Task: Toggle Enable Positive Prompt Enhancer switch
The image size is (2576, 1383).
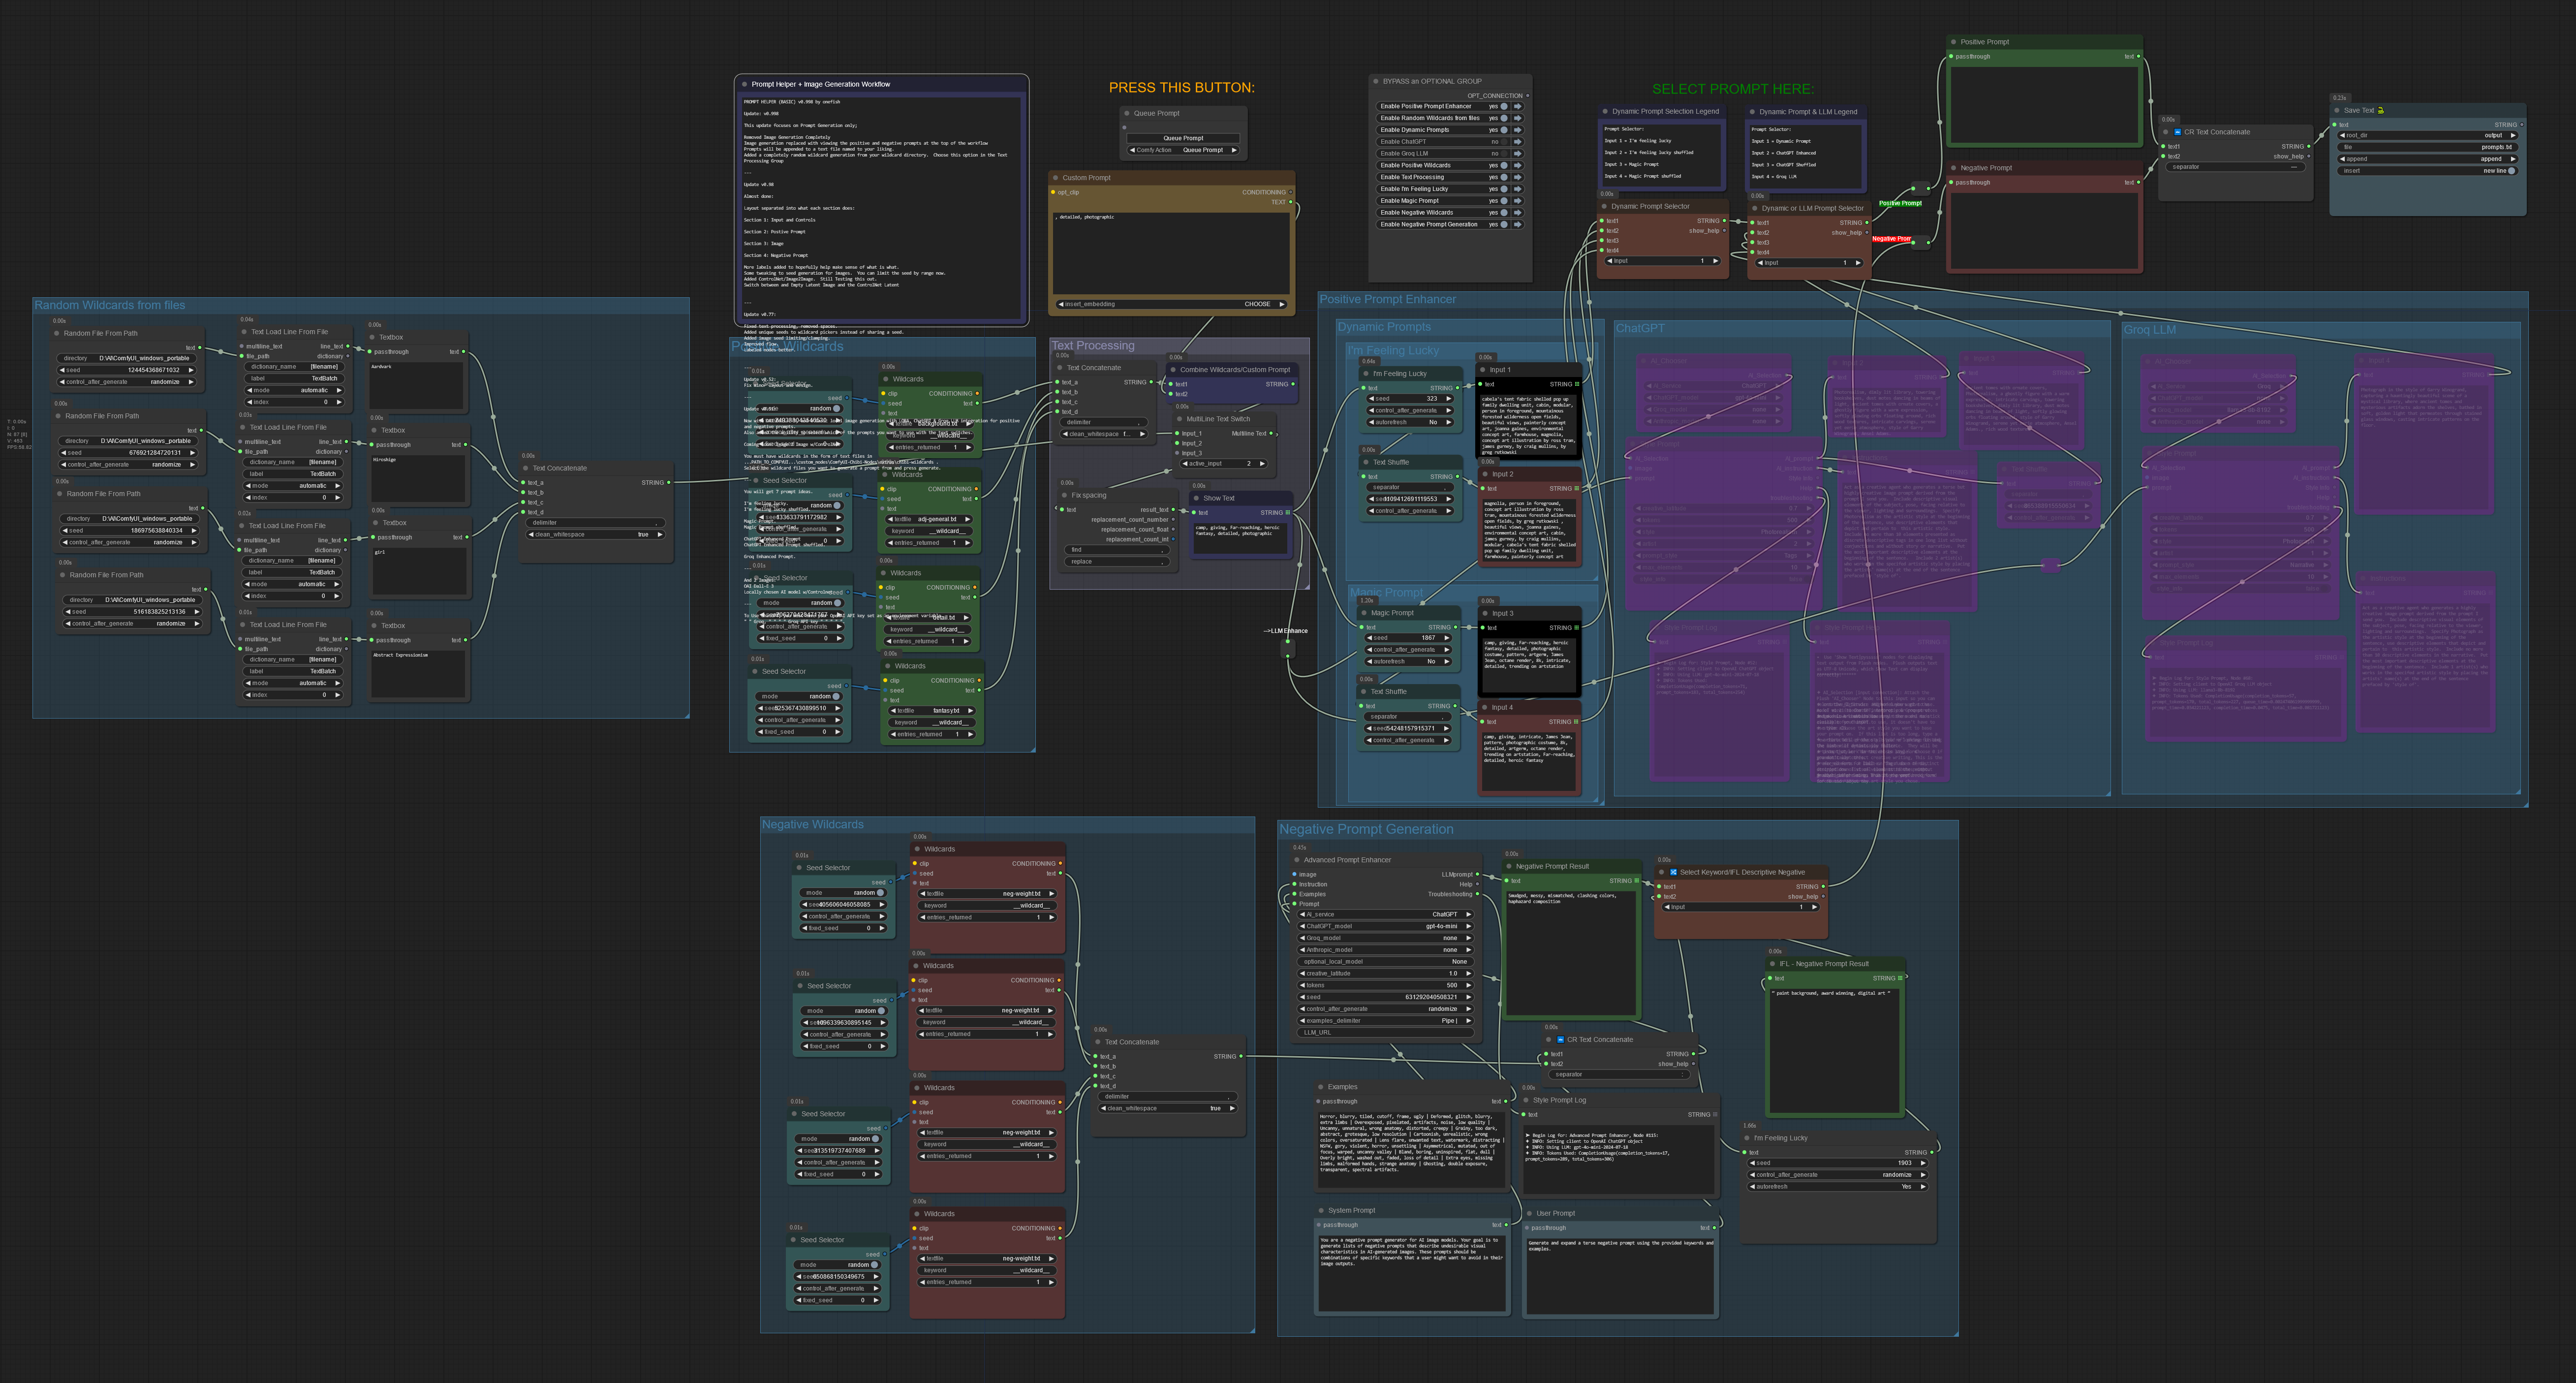Action: [x=1503, y=106]
